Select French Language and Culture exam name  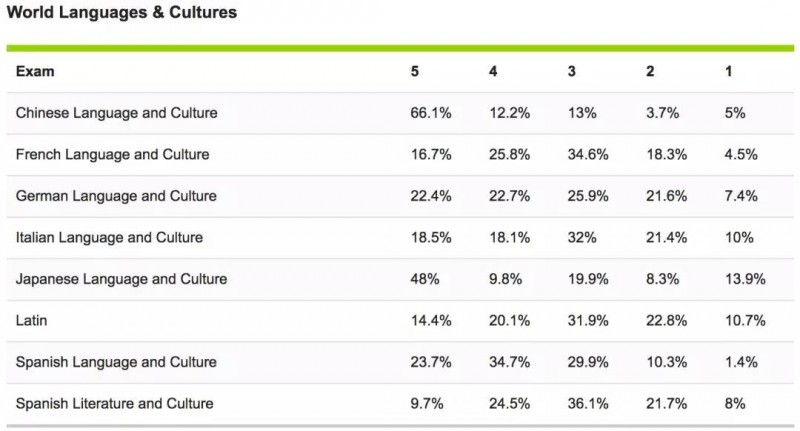(x=112, y=154)
